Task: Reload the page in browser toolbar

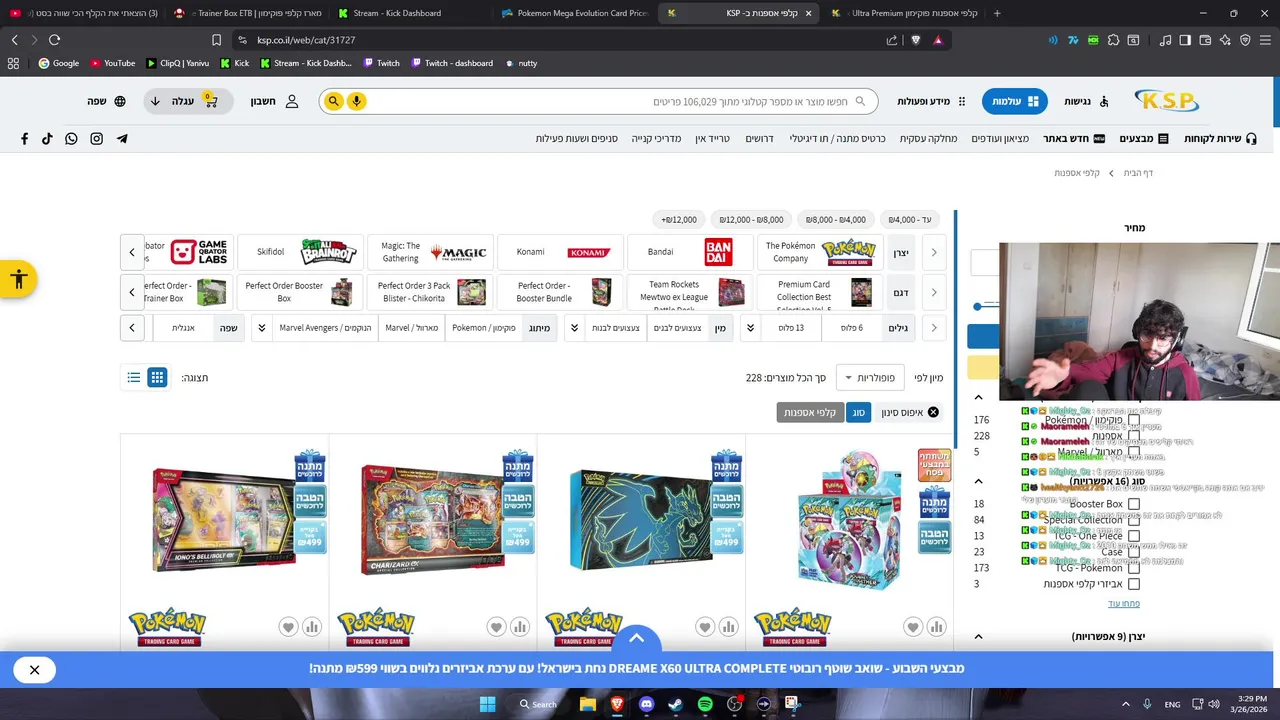Action: (x=54, y=40)
